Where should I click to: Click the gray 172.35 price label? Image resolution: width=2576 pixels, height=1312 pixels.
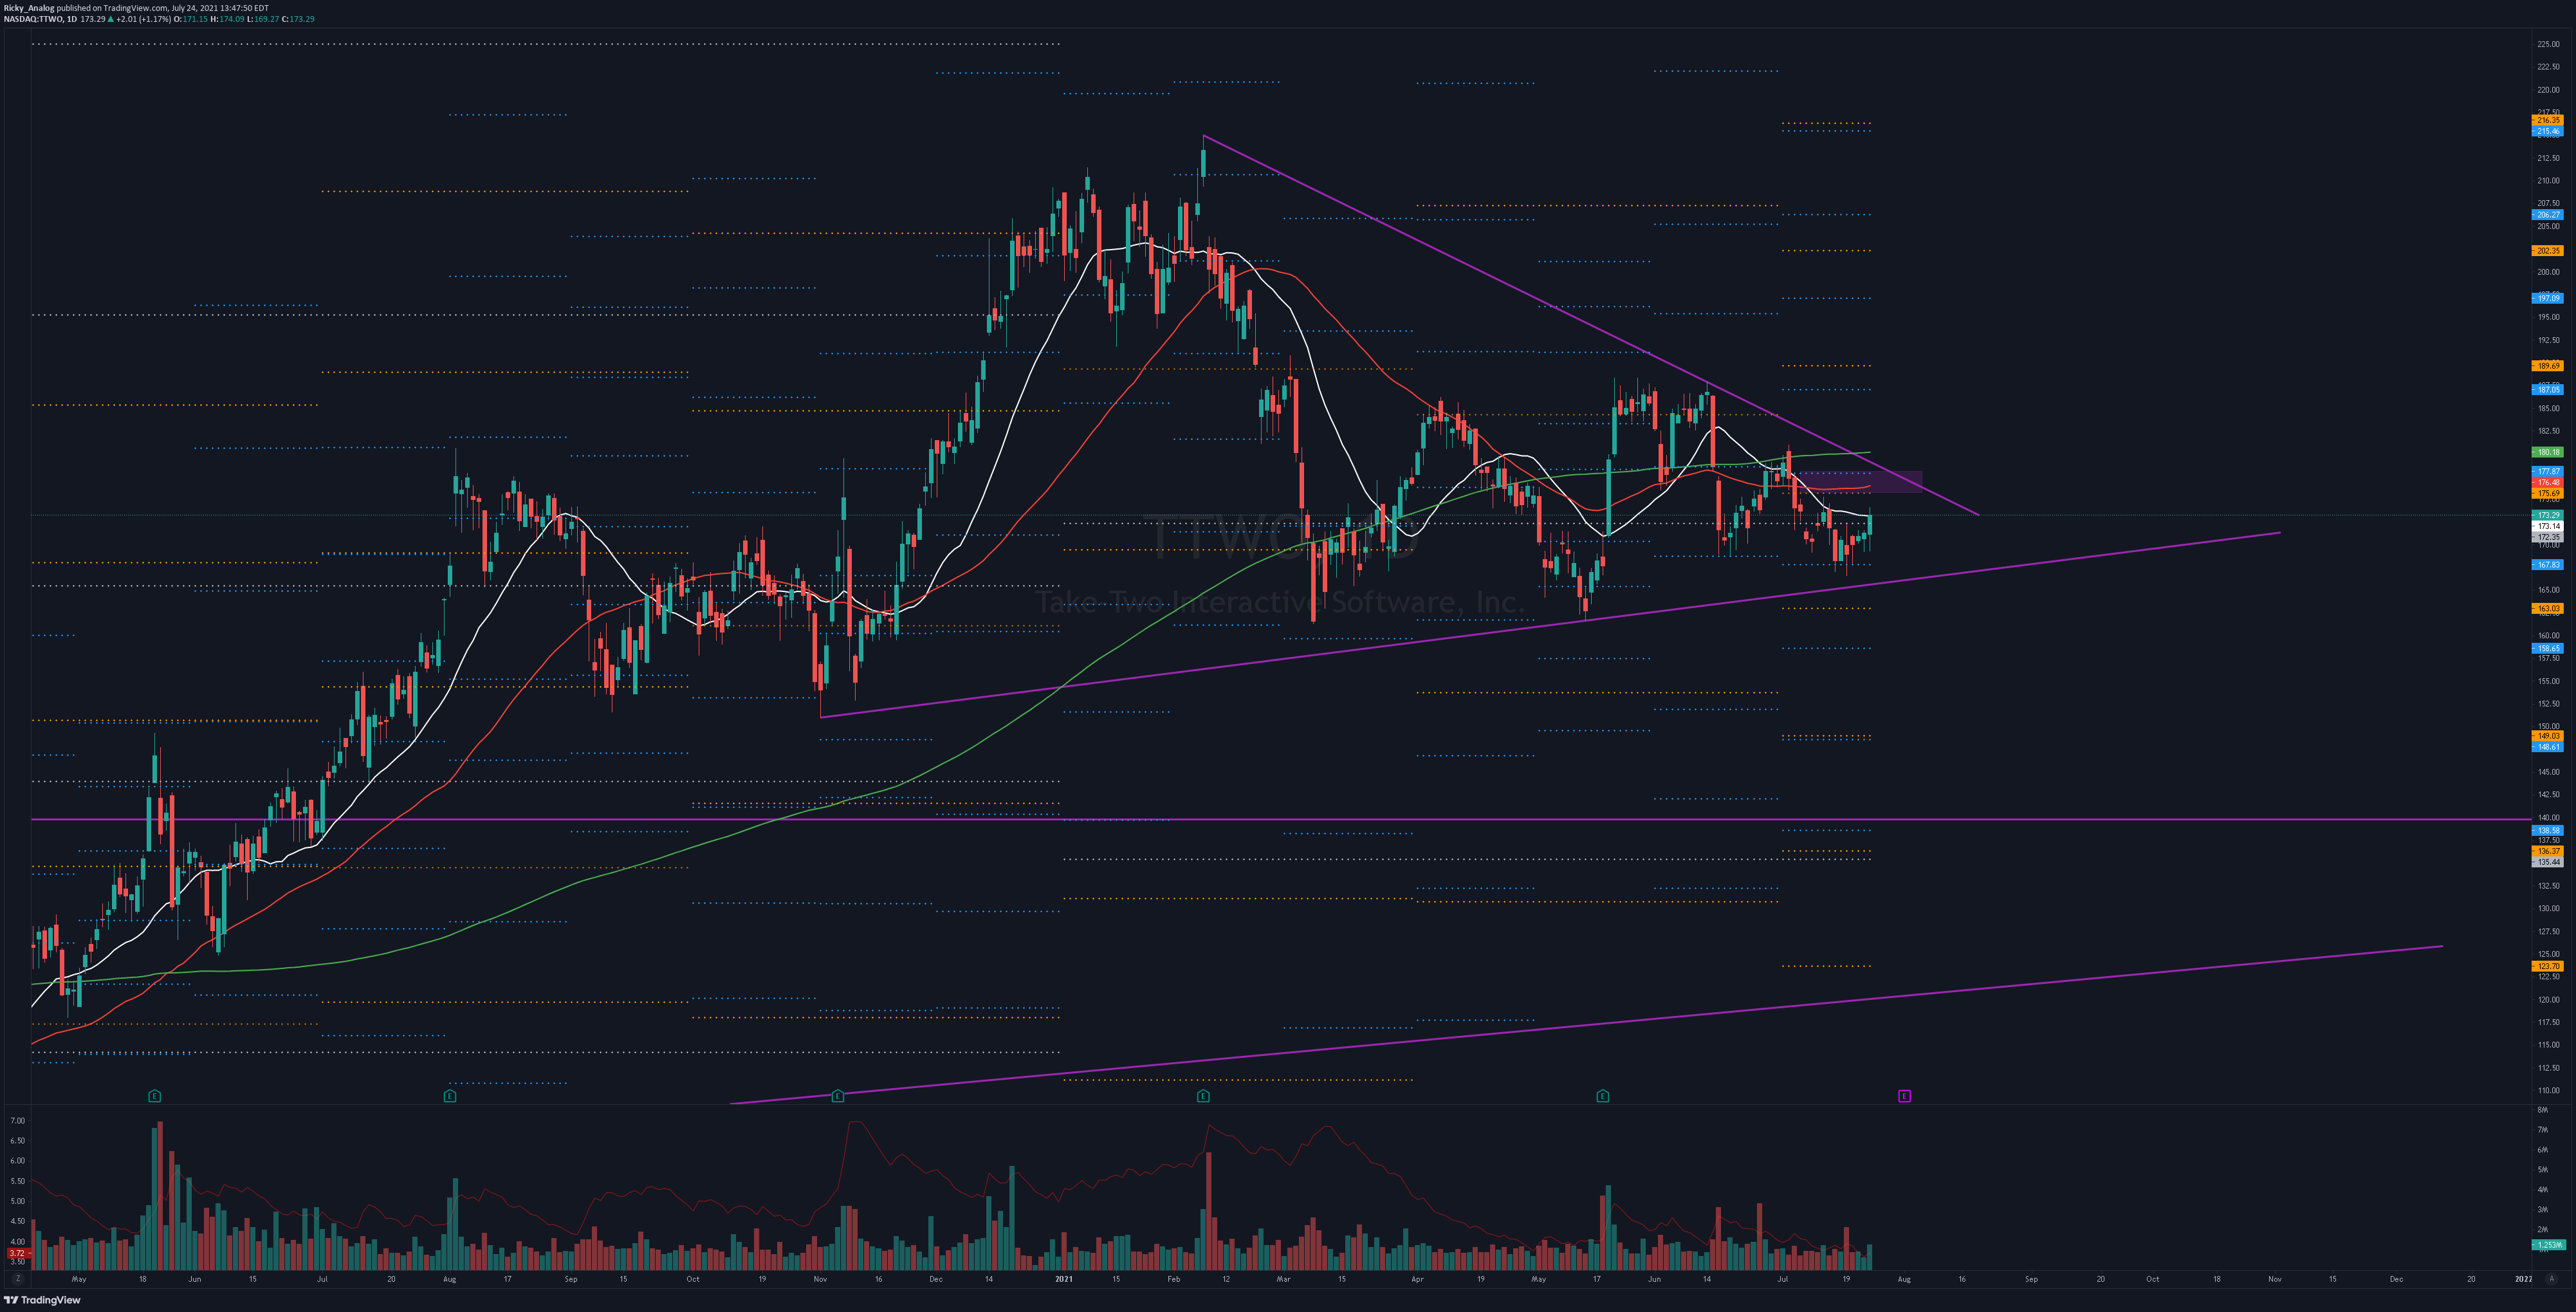coord(2548,537)
